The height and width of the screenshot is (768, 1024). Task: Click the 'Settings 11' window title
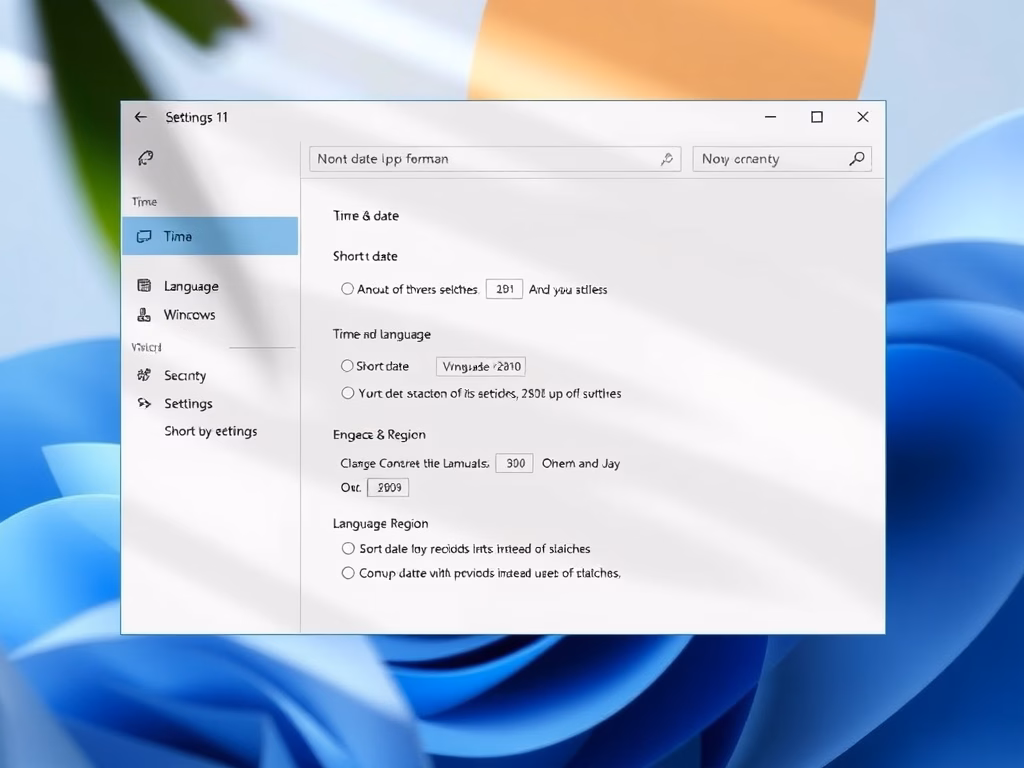197,118
